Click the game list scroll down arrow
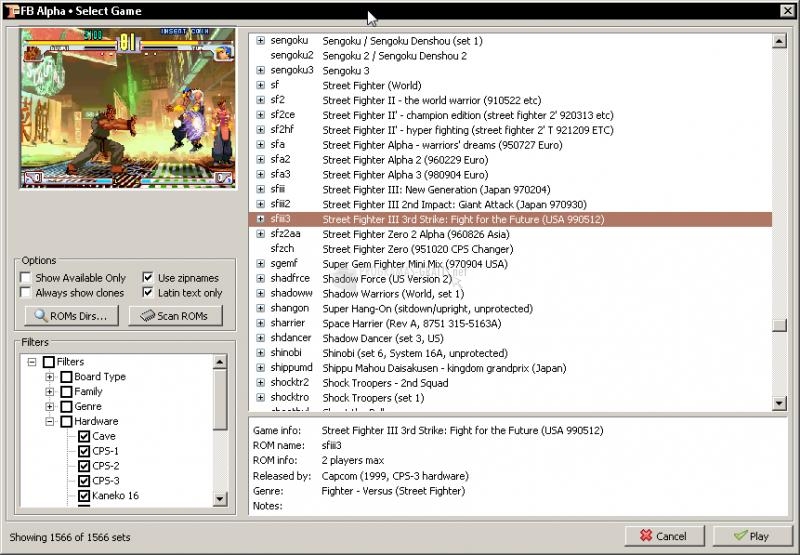800x555 pixels. click(779, 403)
